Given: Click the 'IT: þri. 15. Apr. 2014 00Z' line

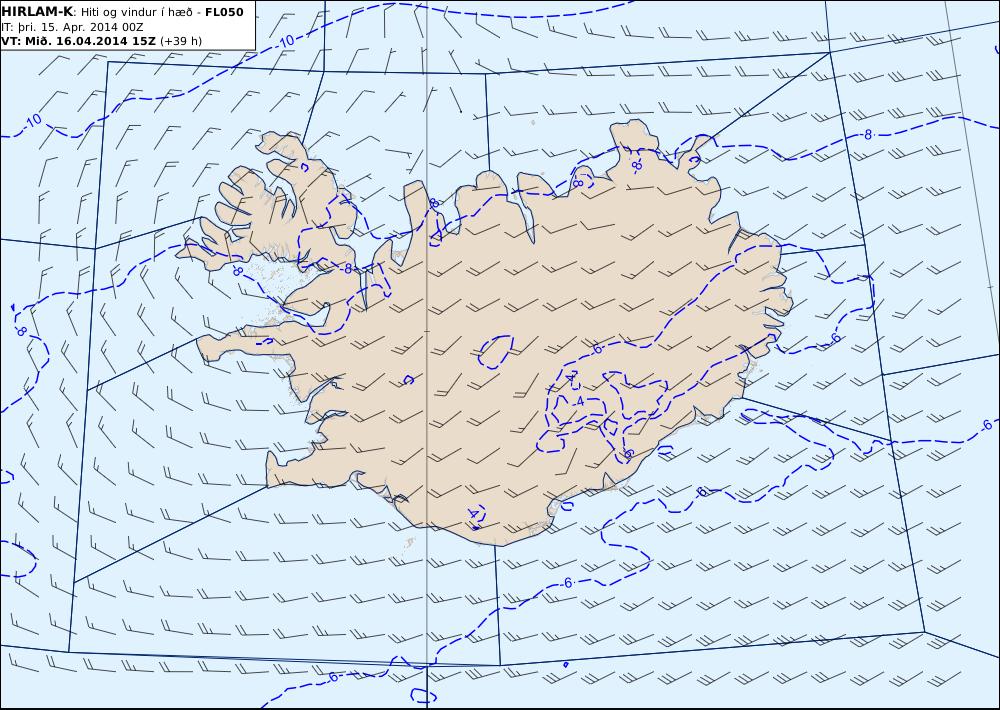Looking at the screenshot, I should coord(73,27).
